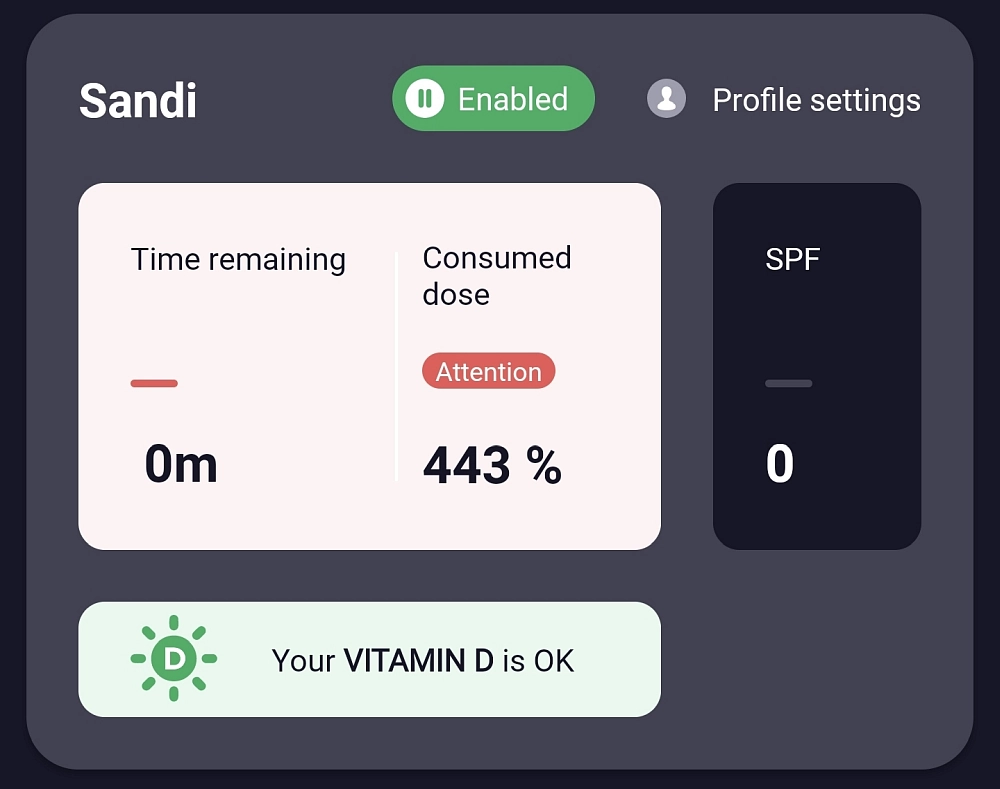Click the word "dose" under Consumed
Image resolution: width=1000 pixels, height=789 pixels.
coord(456,294)
